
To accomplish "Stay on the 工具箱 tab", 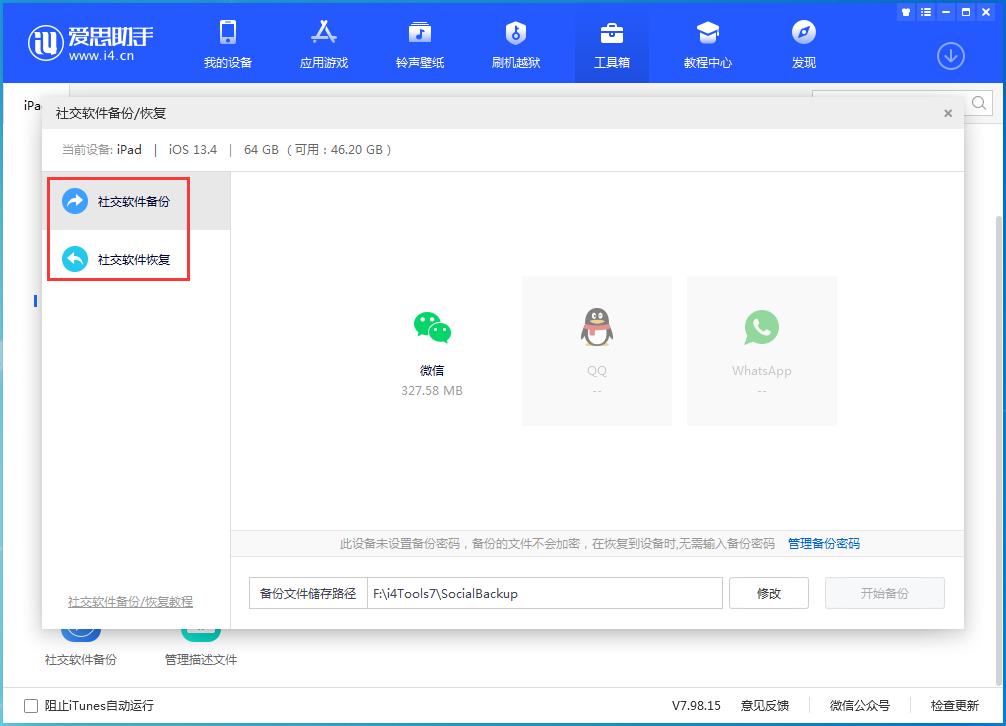I will point(612,44).
